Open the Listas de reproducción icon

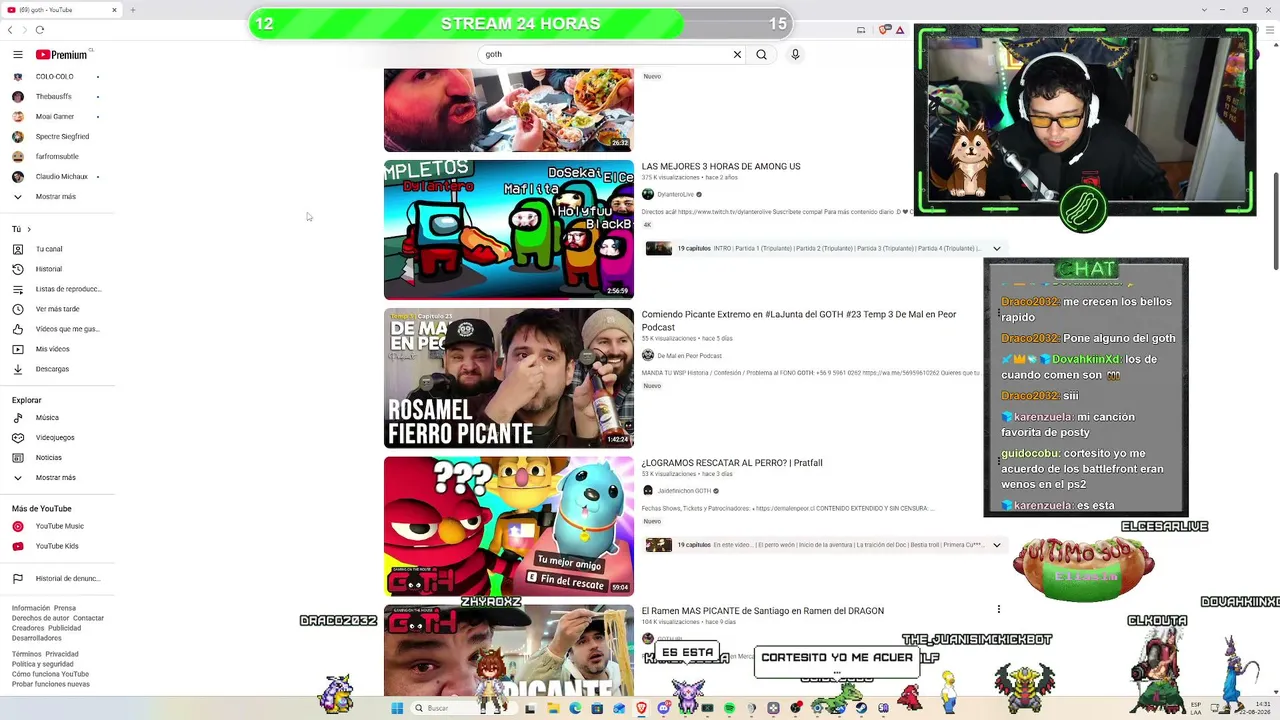18,289
